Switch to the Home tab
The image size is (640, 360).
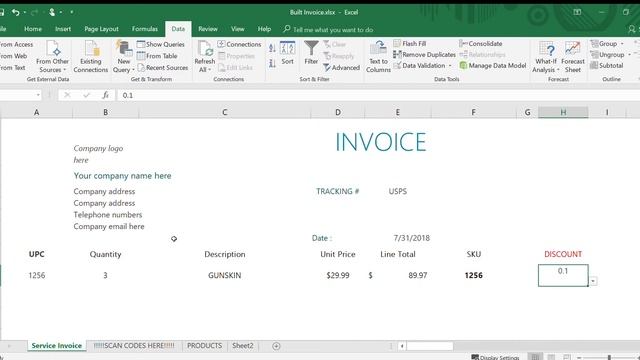pos(33,29)
